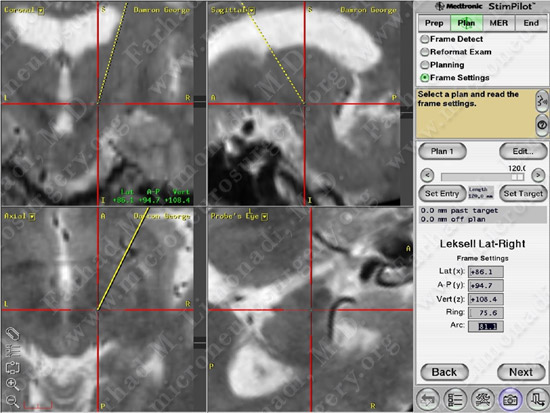Click the '0.0 mm off plan' text

click(x=453, y=219)
